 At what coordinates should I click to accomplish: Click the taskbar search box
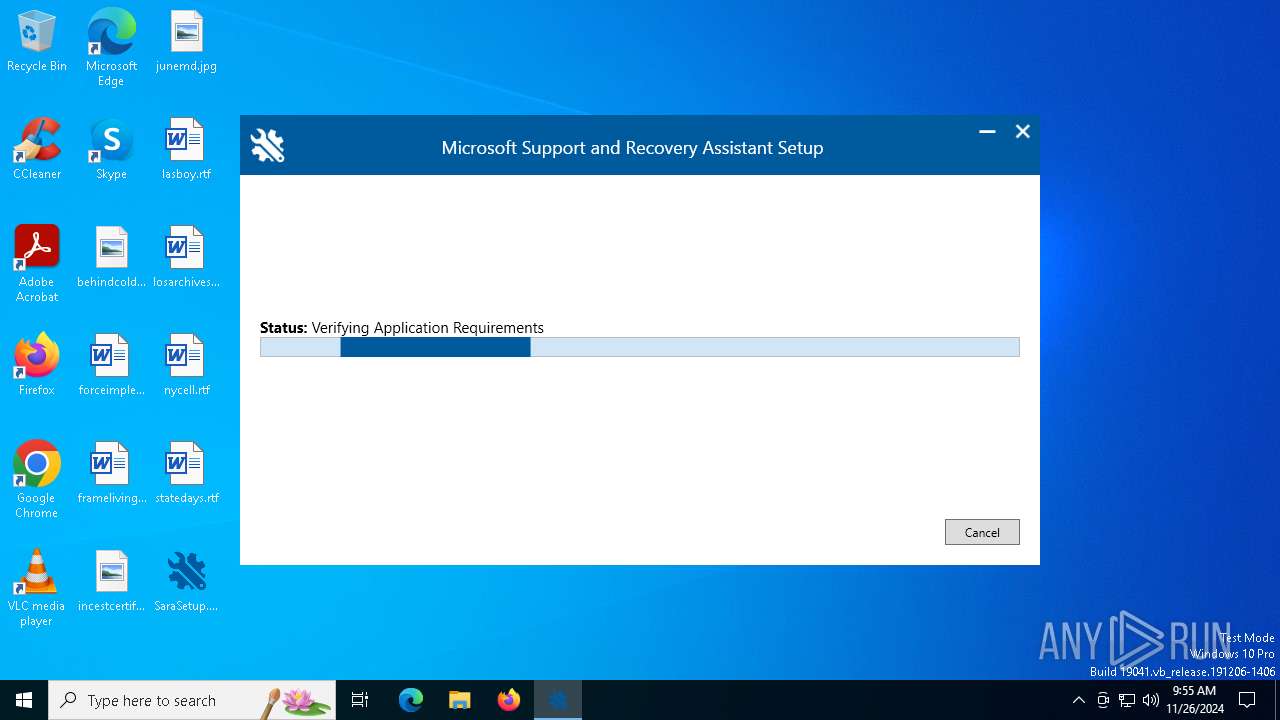pos(192,700)
